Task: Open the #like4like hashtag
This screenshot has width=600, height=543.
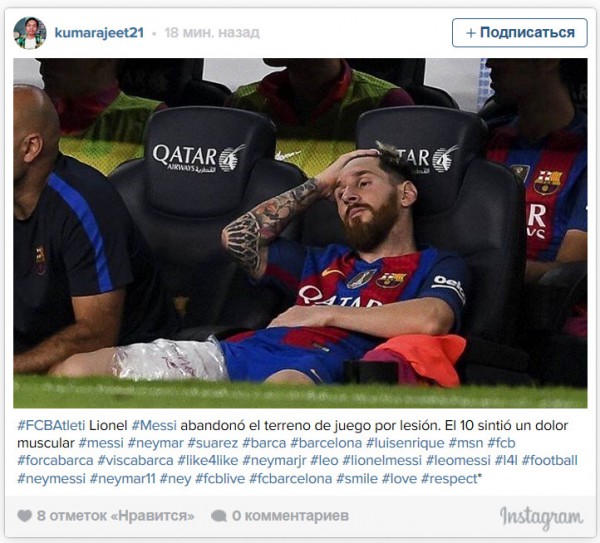Action: pos(208,461)
